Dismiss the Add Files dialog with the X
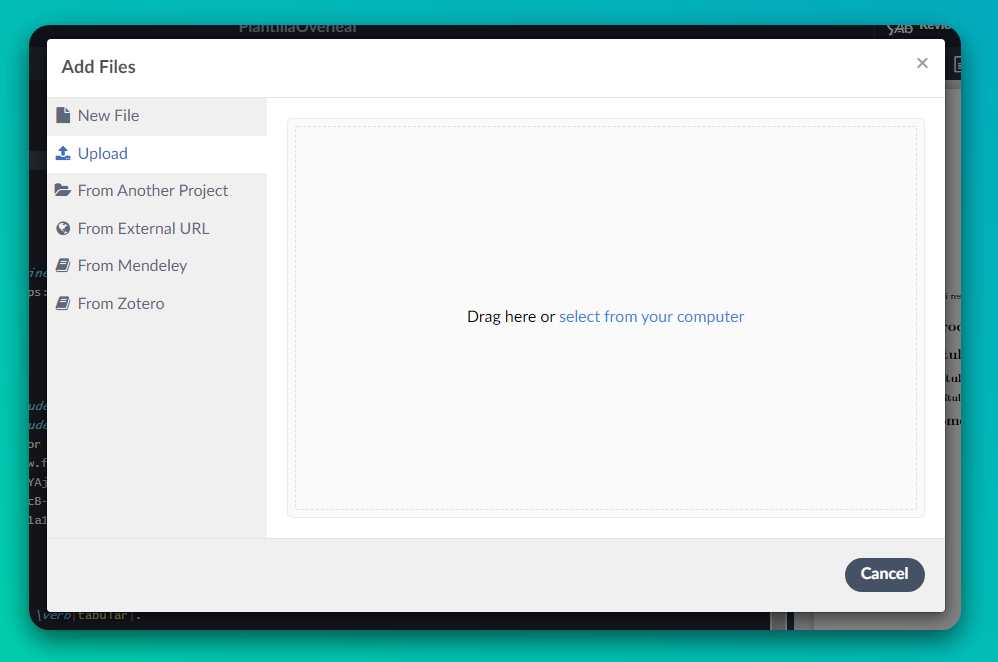Viewport: 998px width, 662px height. tap(922, 62)
